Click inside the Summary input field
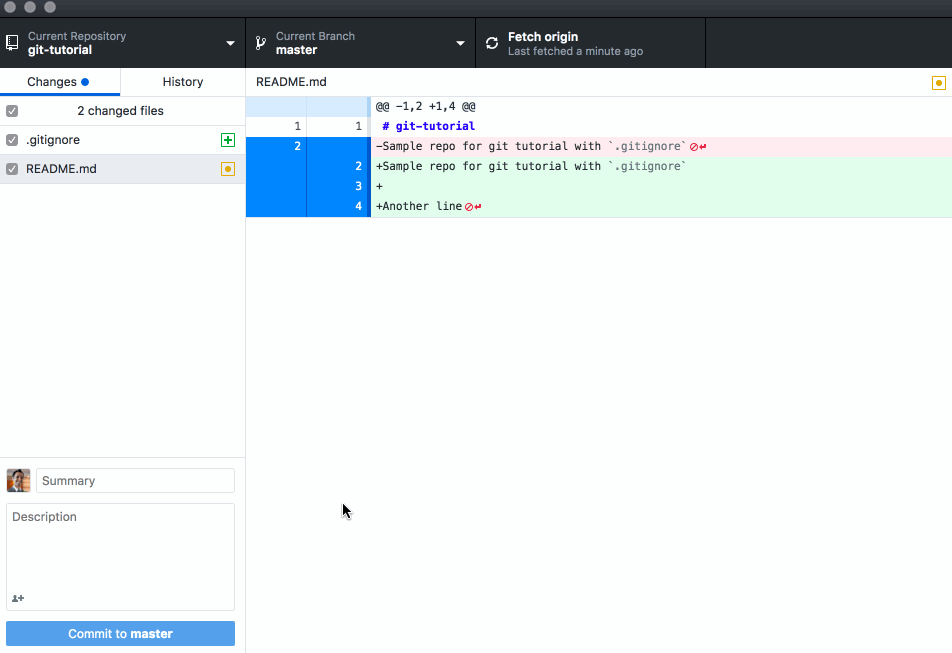952x653 pixels. point(135,480)
